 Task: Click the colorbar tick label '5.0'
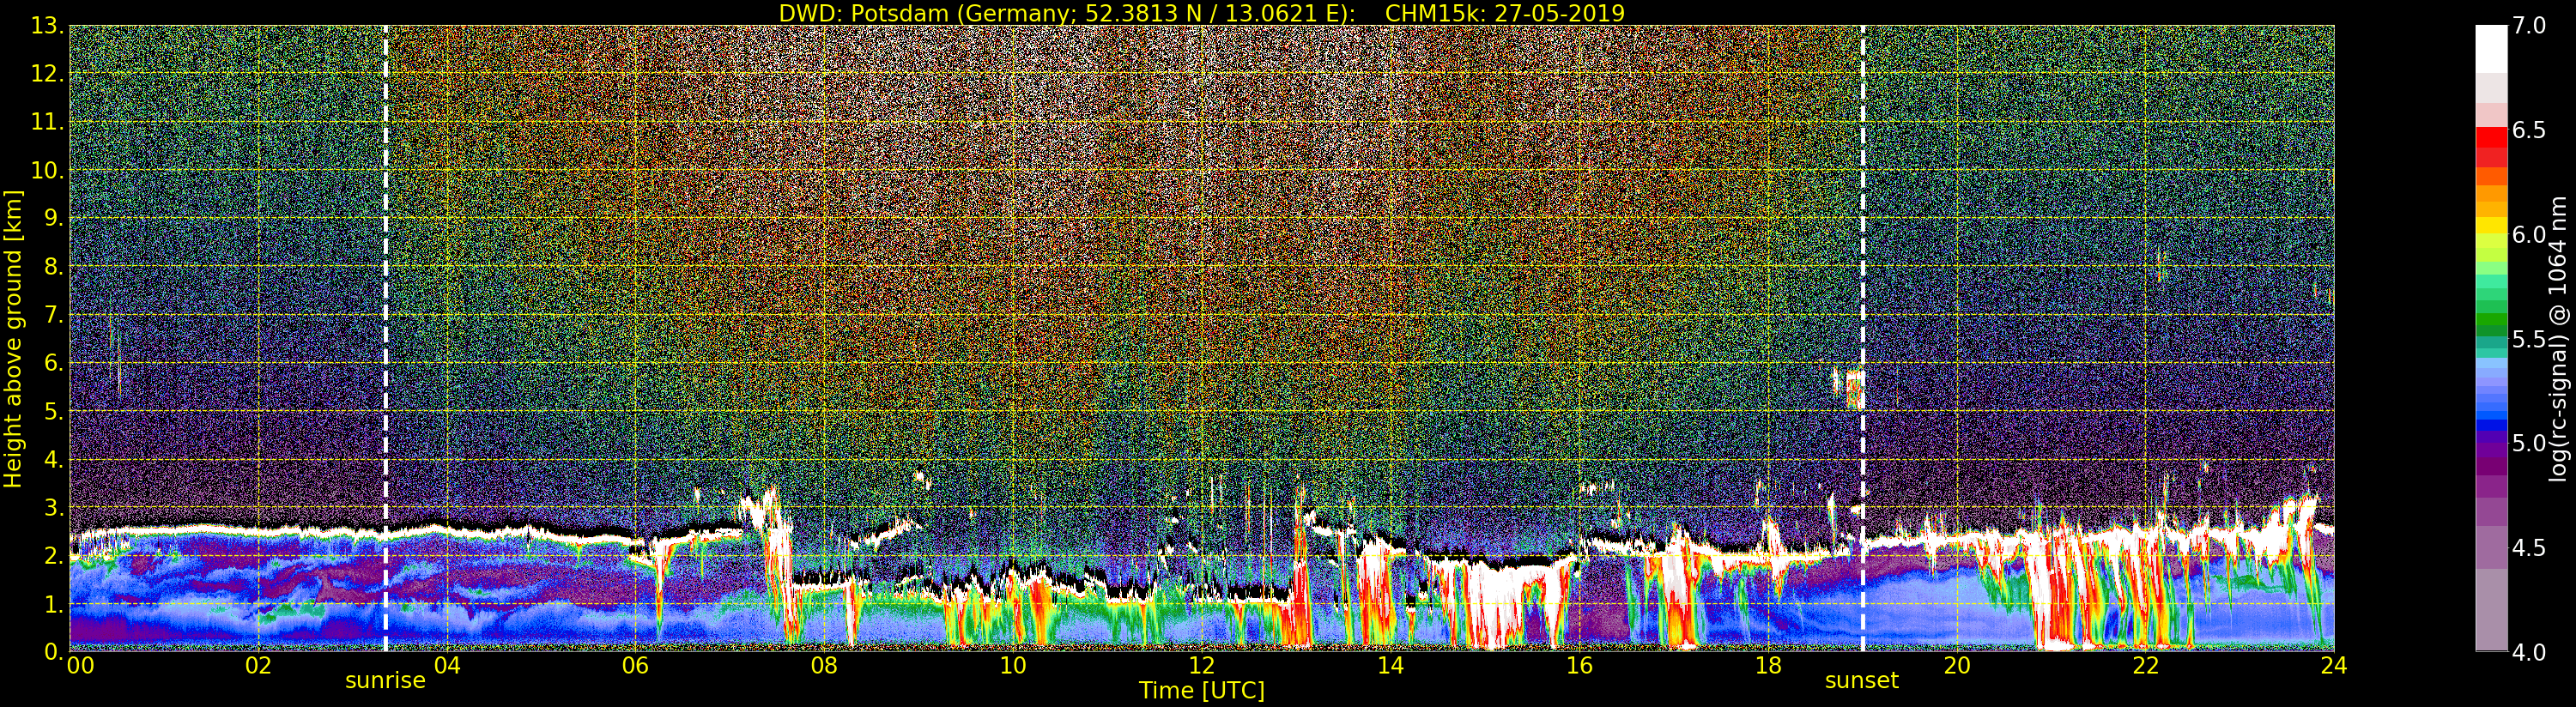point(2529,443)
